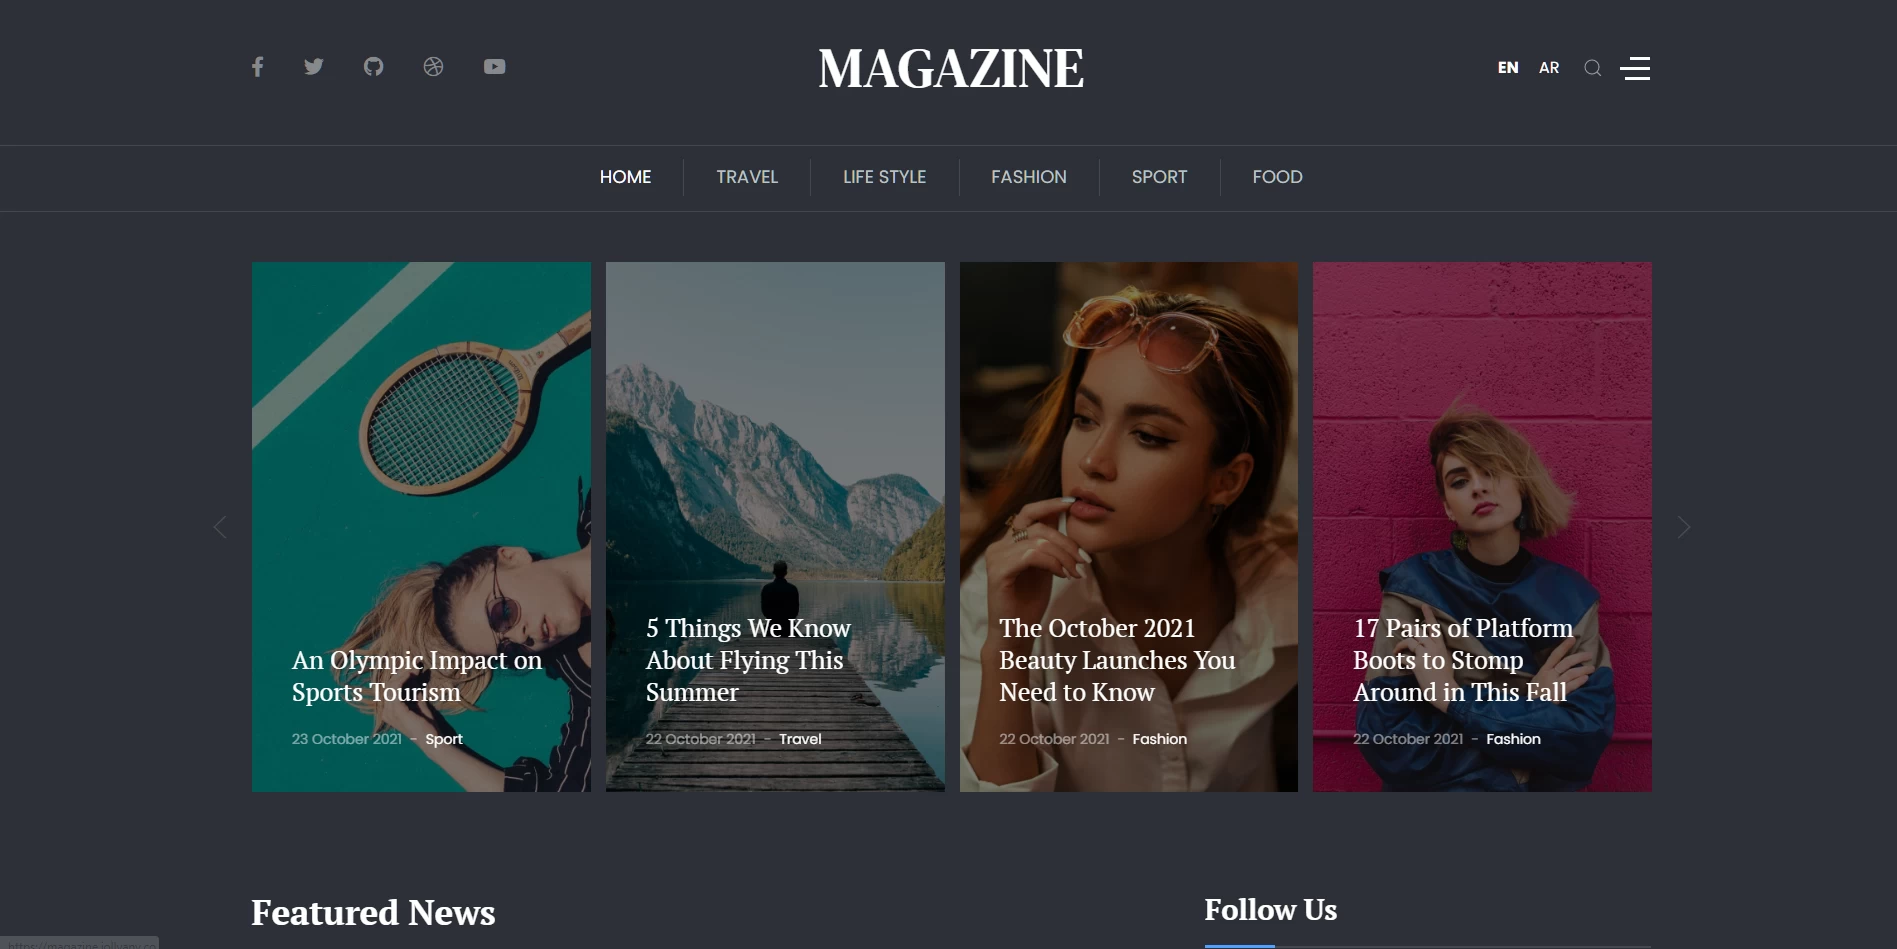1897x949 pixels.
Task: Click the MAGAZINE logo
Action: pos(950,69)
